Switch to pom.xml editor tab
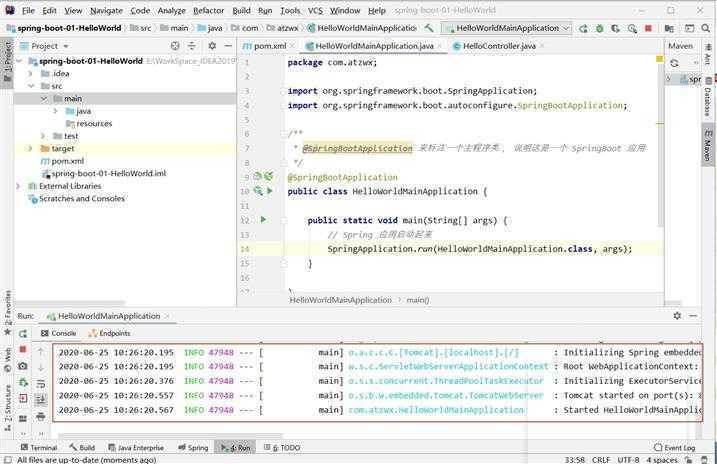 (x=270, y=46)
